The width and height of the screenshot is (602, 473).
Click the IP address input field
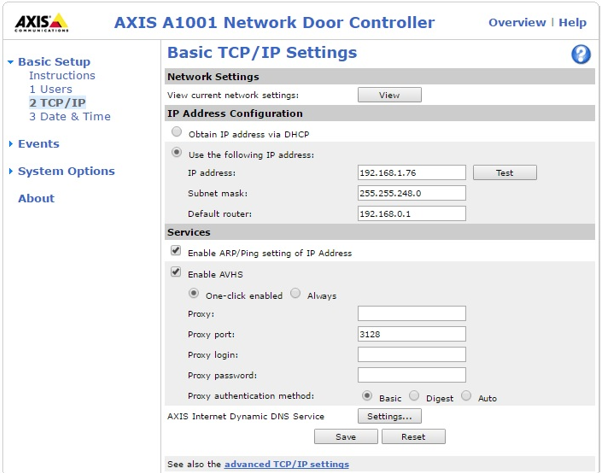pos(412,173)
